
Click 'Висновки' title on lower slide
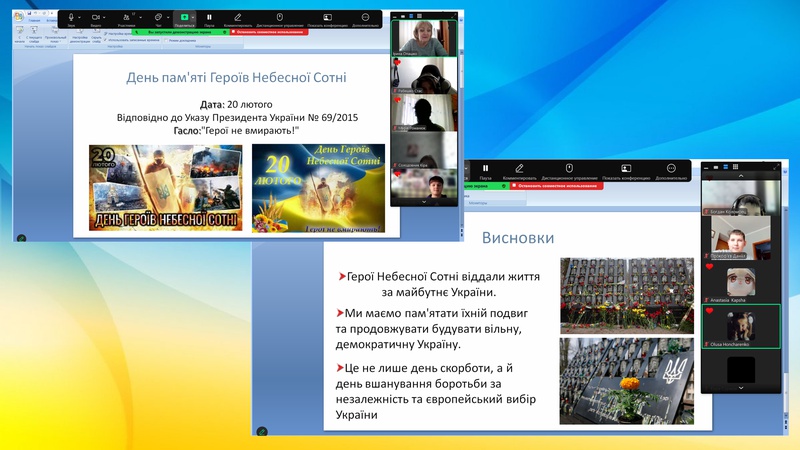518,238
